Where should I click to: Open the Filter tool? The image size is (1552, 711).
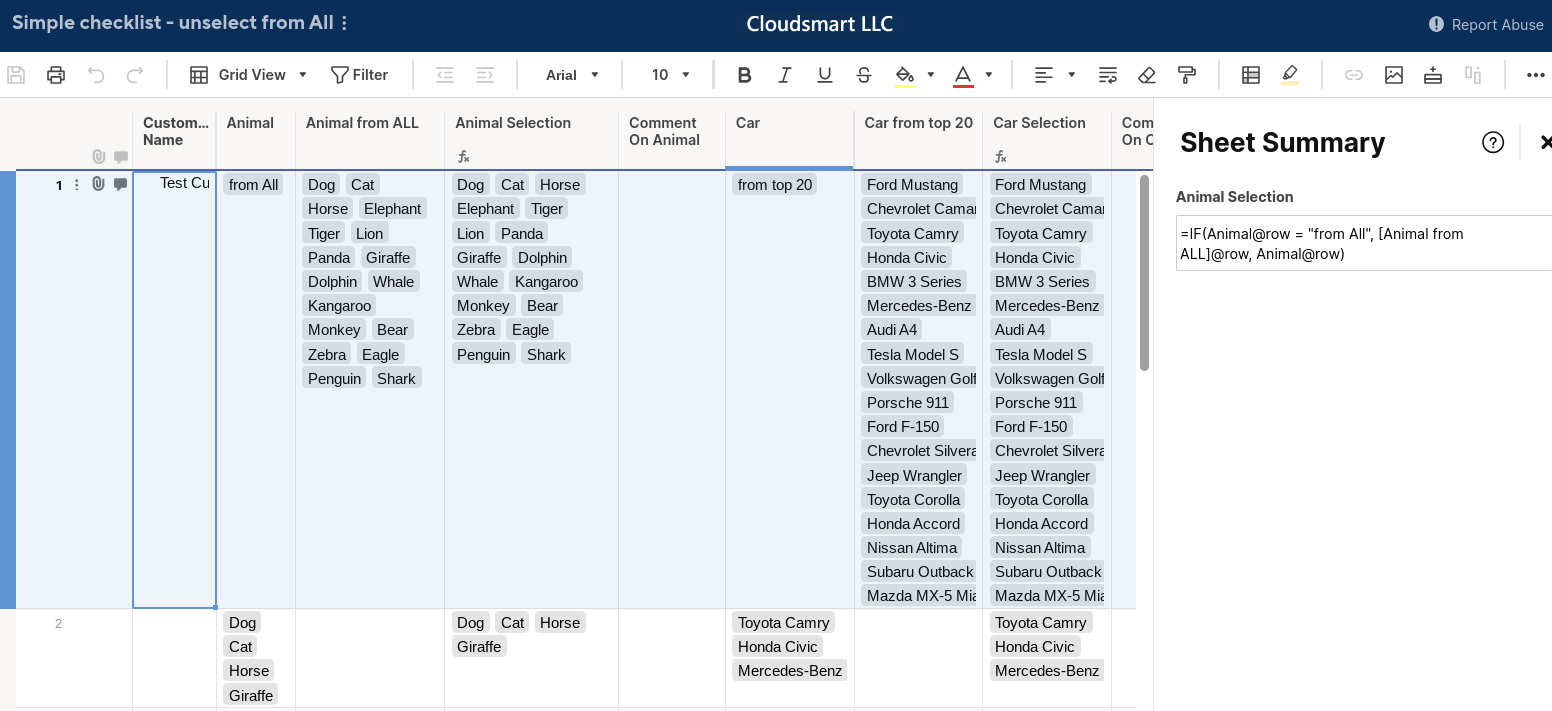click(x=359, y=75)
